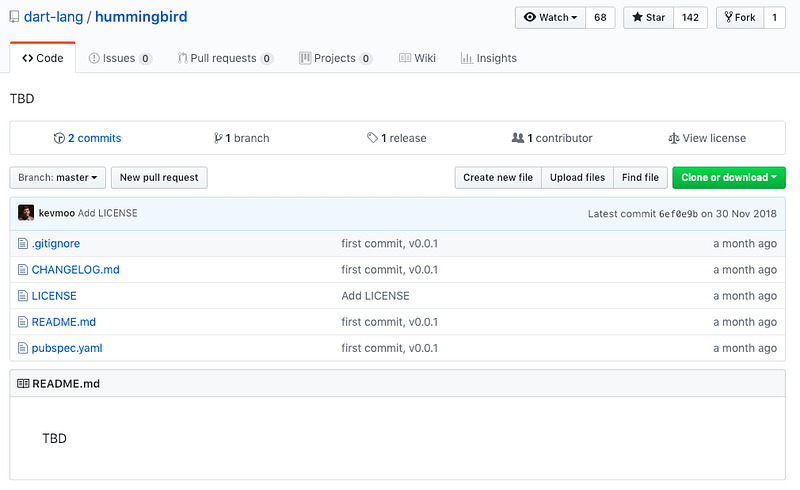This screenshot has height=490, width=800.
Task: Click the eye icon on Watch button
Action: 530,17
